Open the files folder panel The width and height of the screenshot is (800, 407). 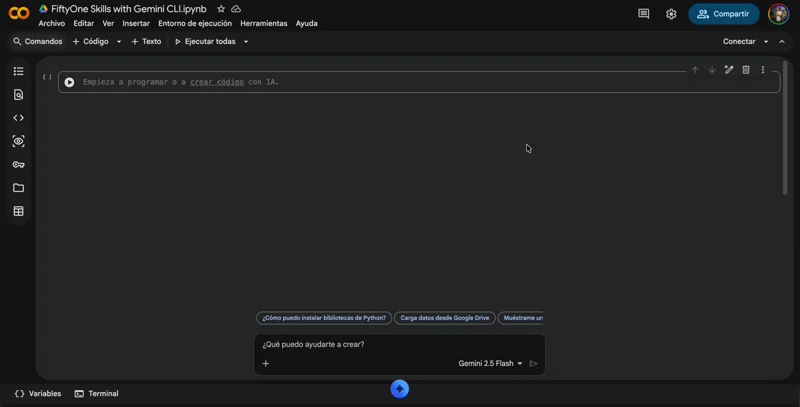(18, 188)
